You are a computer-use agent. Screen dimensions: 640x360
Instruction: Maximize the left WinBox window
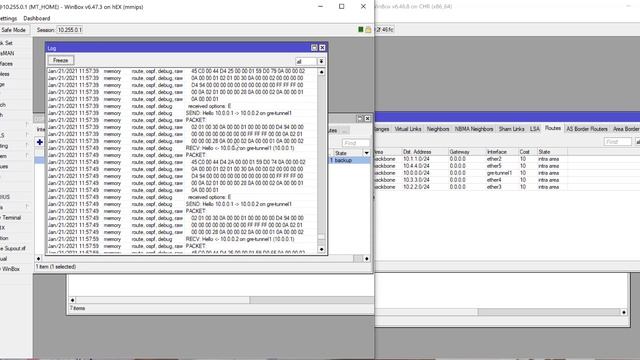pos(342,7)
